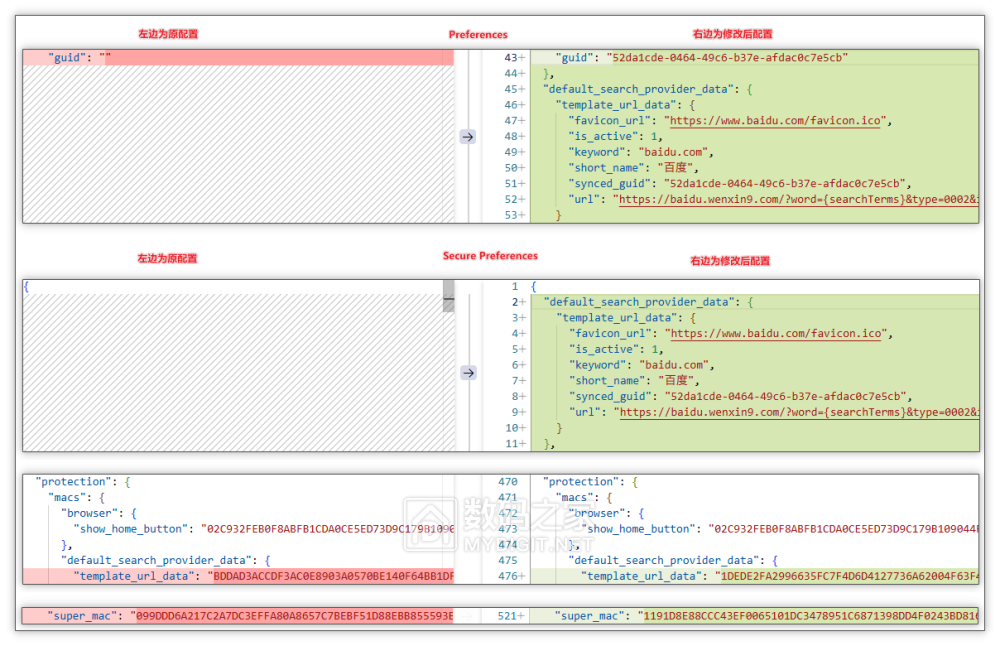This screenshot has width=1000, height=646.
Task: Click the revert arrow in the Secure Preferences diff
Action: pos(467,372)
